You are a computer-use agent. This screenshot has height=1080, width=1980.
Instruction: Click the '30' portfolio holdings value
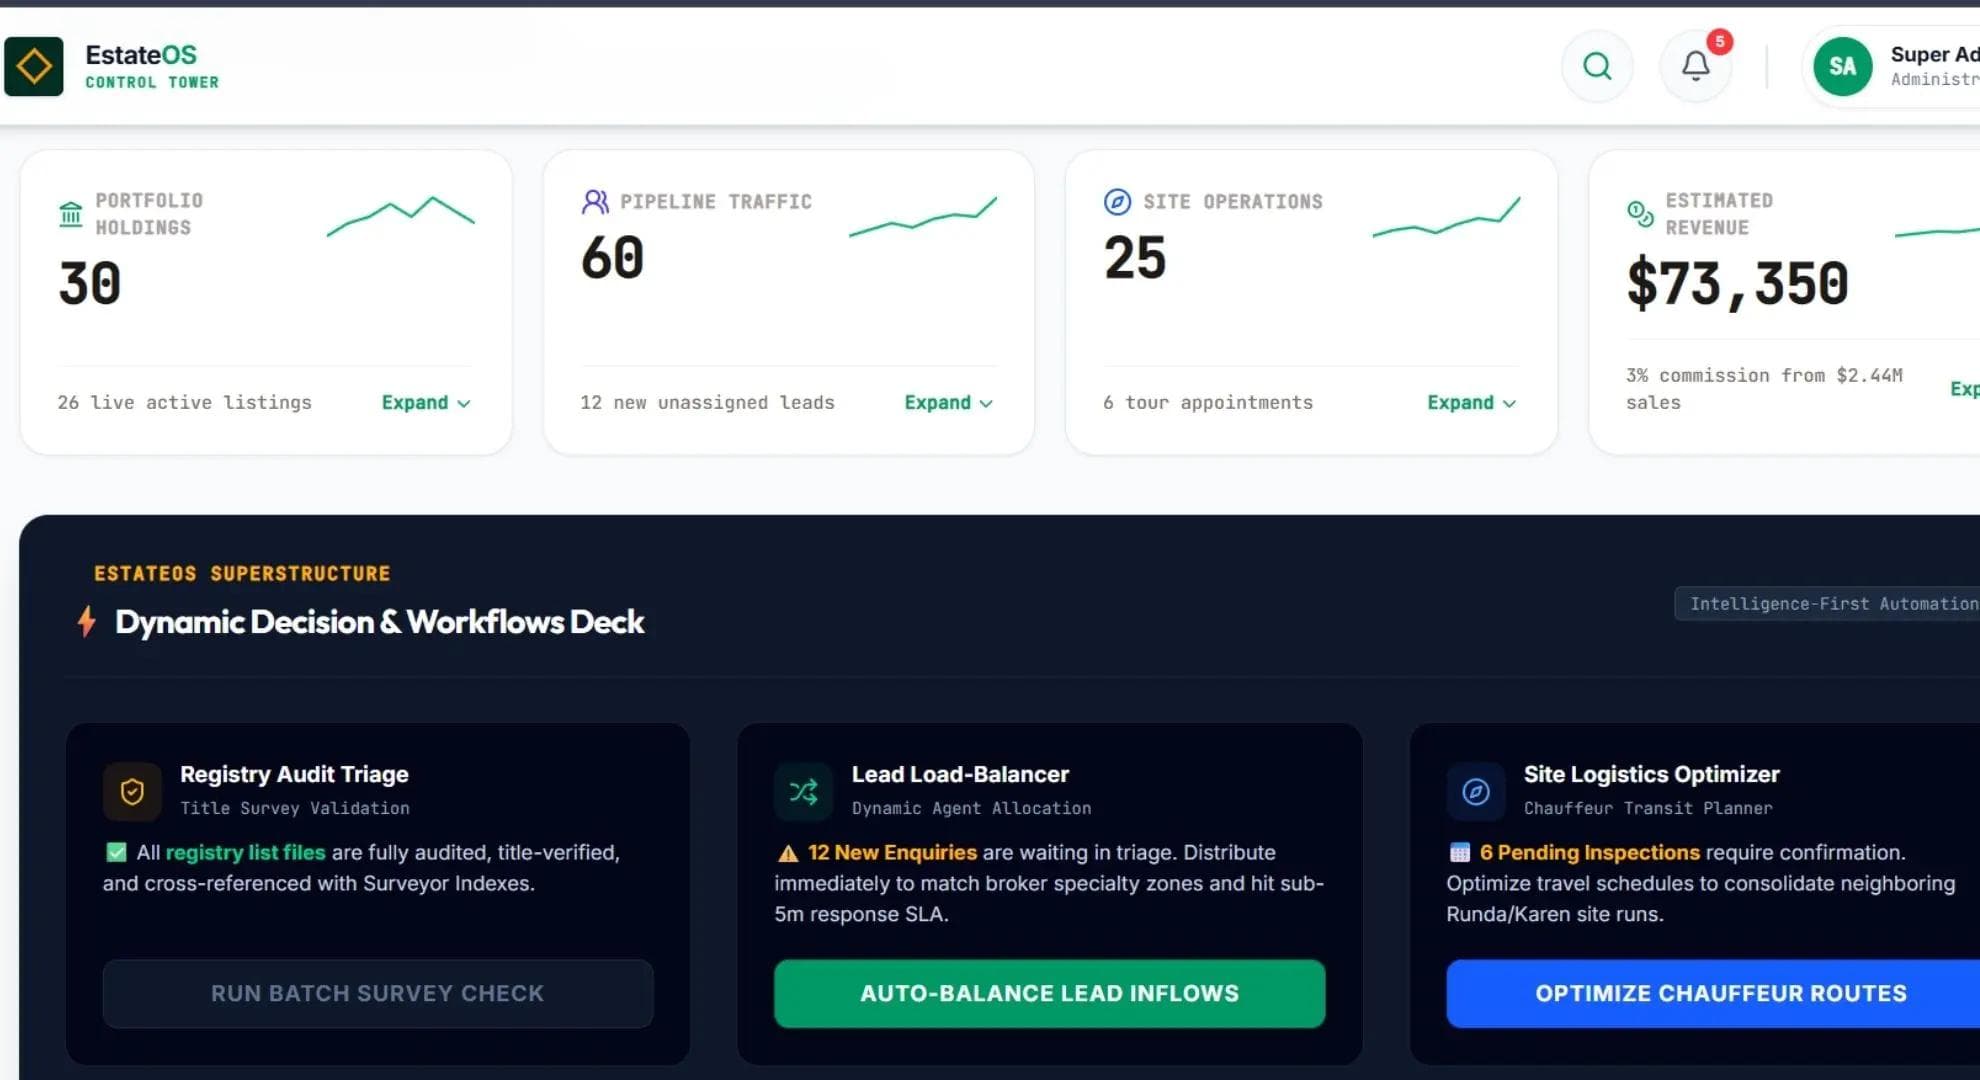[90, 284]
